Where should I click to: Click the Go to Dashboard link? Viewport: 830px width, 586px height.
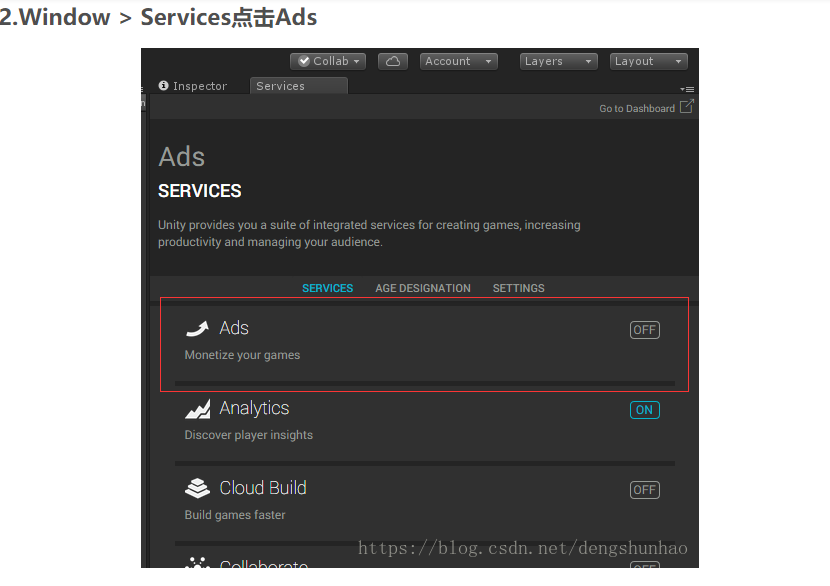click(x=636, y=109)
